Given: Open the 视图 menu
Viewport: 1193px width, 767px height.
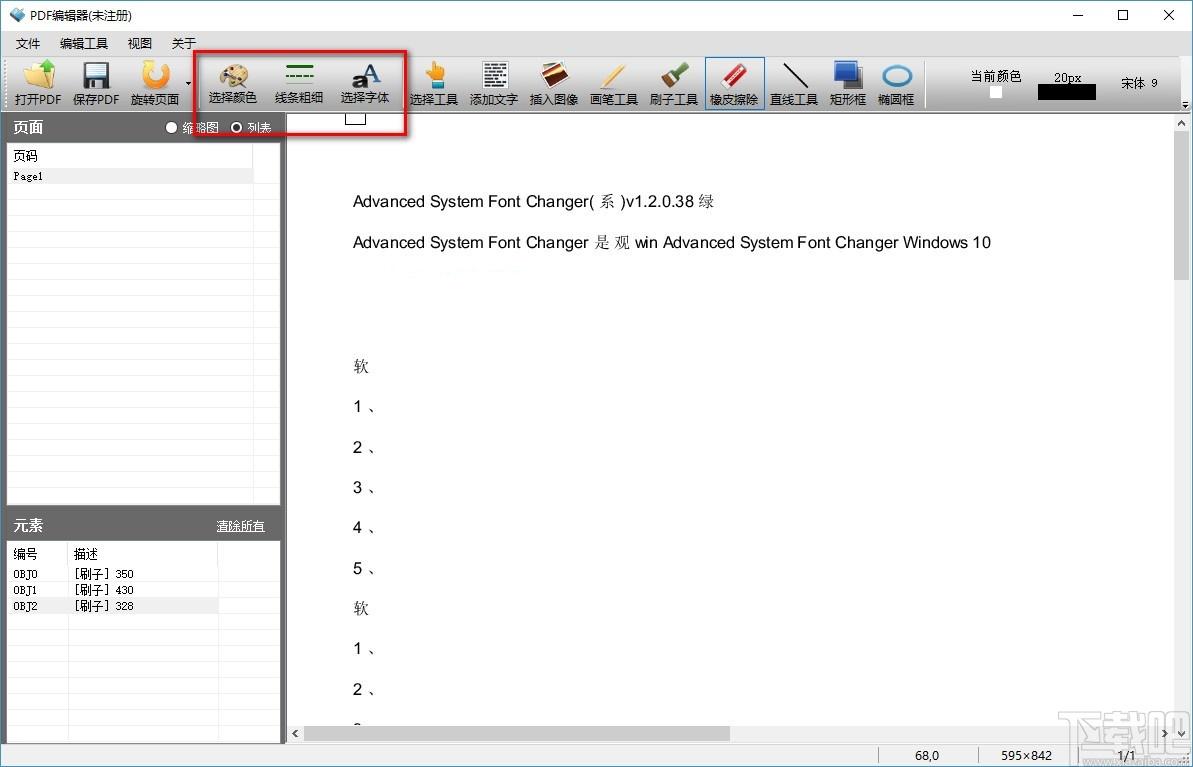Looking at the screenshot, I should (140, 43).
